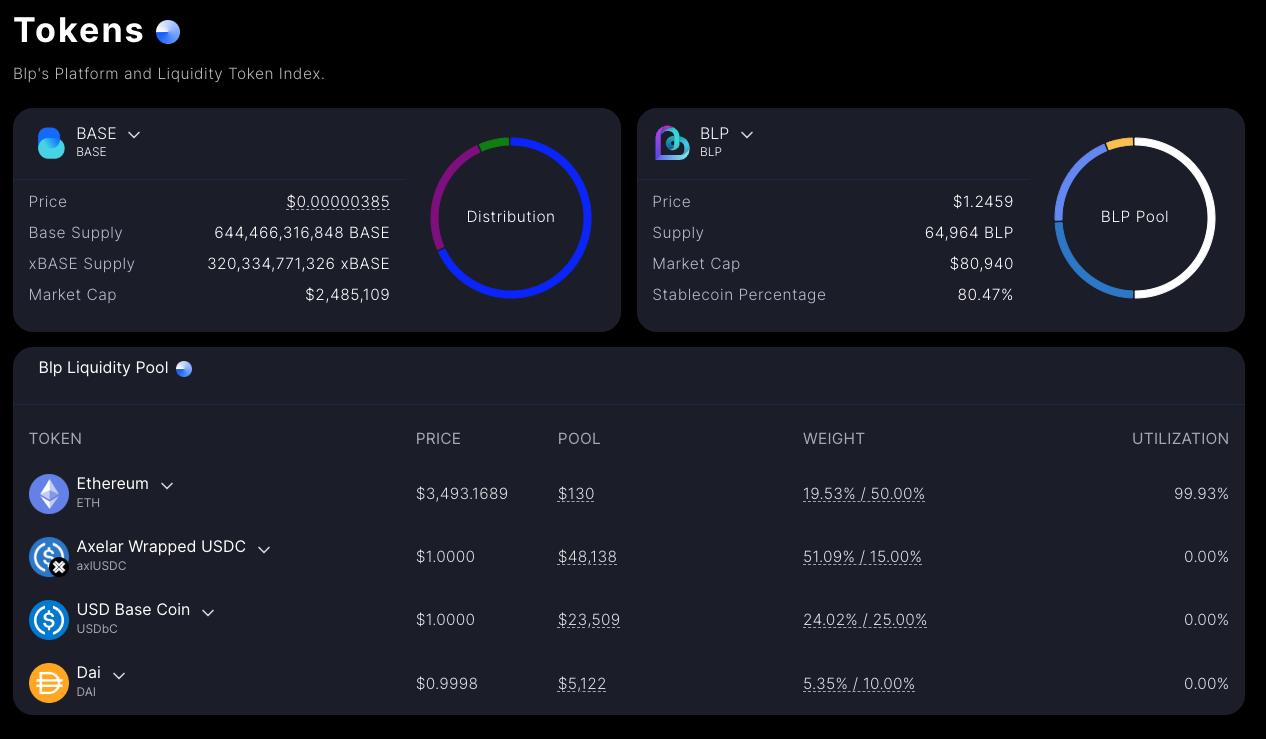Click Stablecoin Percentage value 80.47%

tap(986, 295)
